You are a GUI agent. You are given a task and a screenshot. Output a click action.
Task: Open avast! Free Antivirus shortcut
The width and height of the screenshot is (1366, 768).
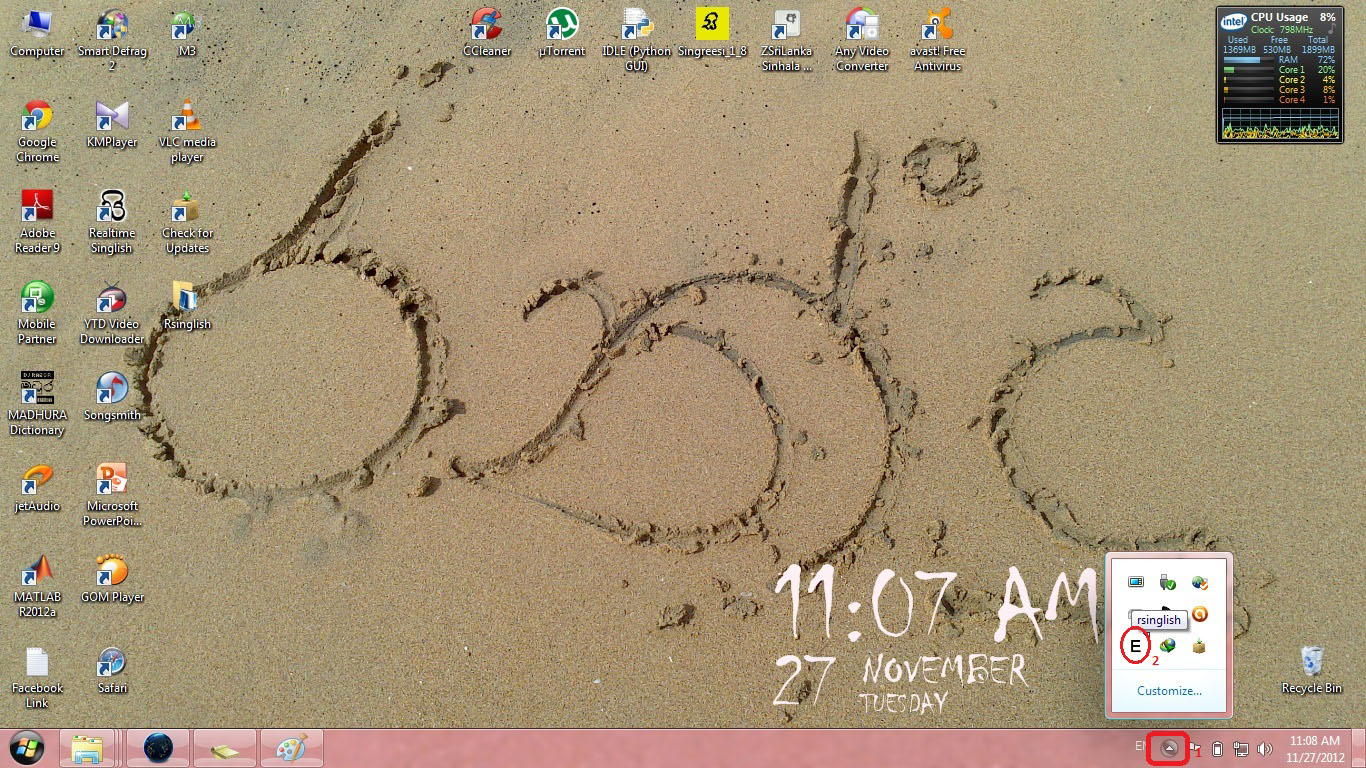click(x=937, y=41)
